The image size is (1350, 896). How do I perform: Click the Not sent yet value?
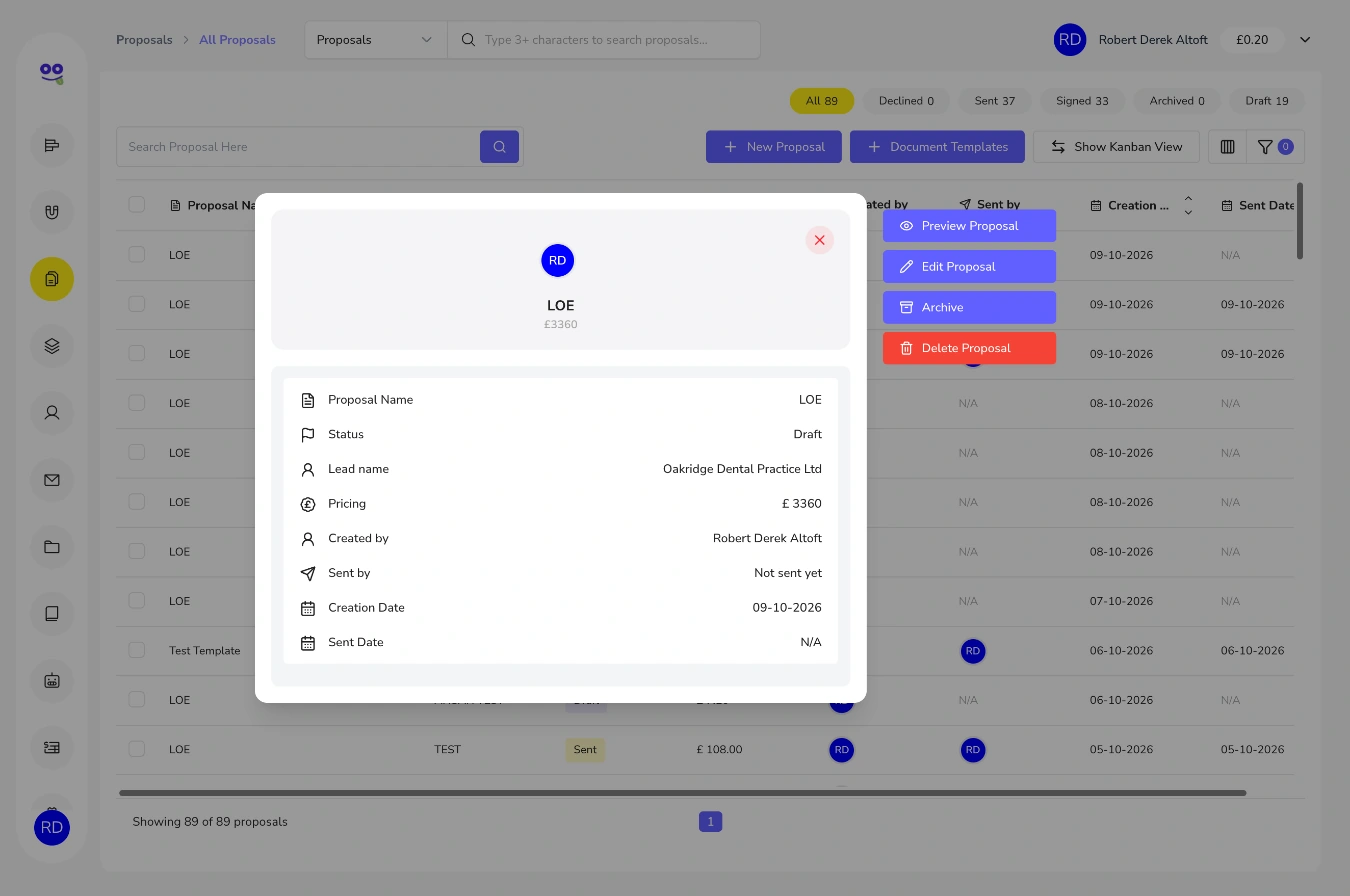click(x=788, y=573)
